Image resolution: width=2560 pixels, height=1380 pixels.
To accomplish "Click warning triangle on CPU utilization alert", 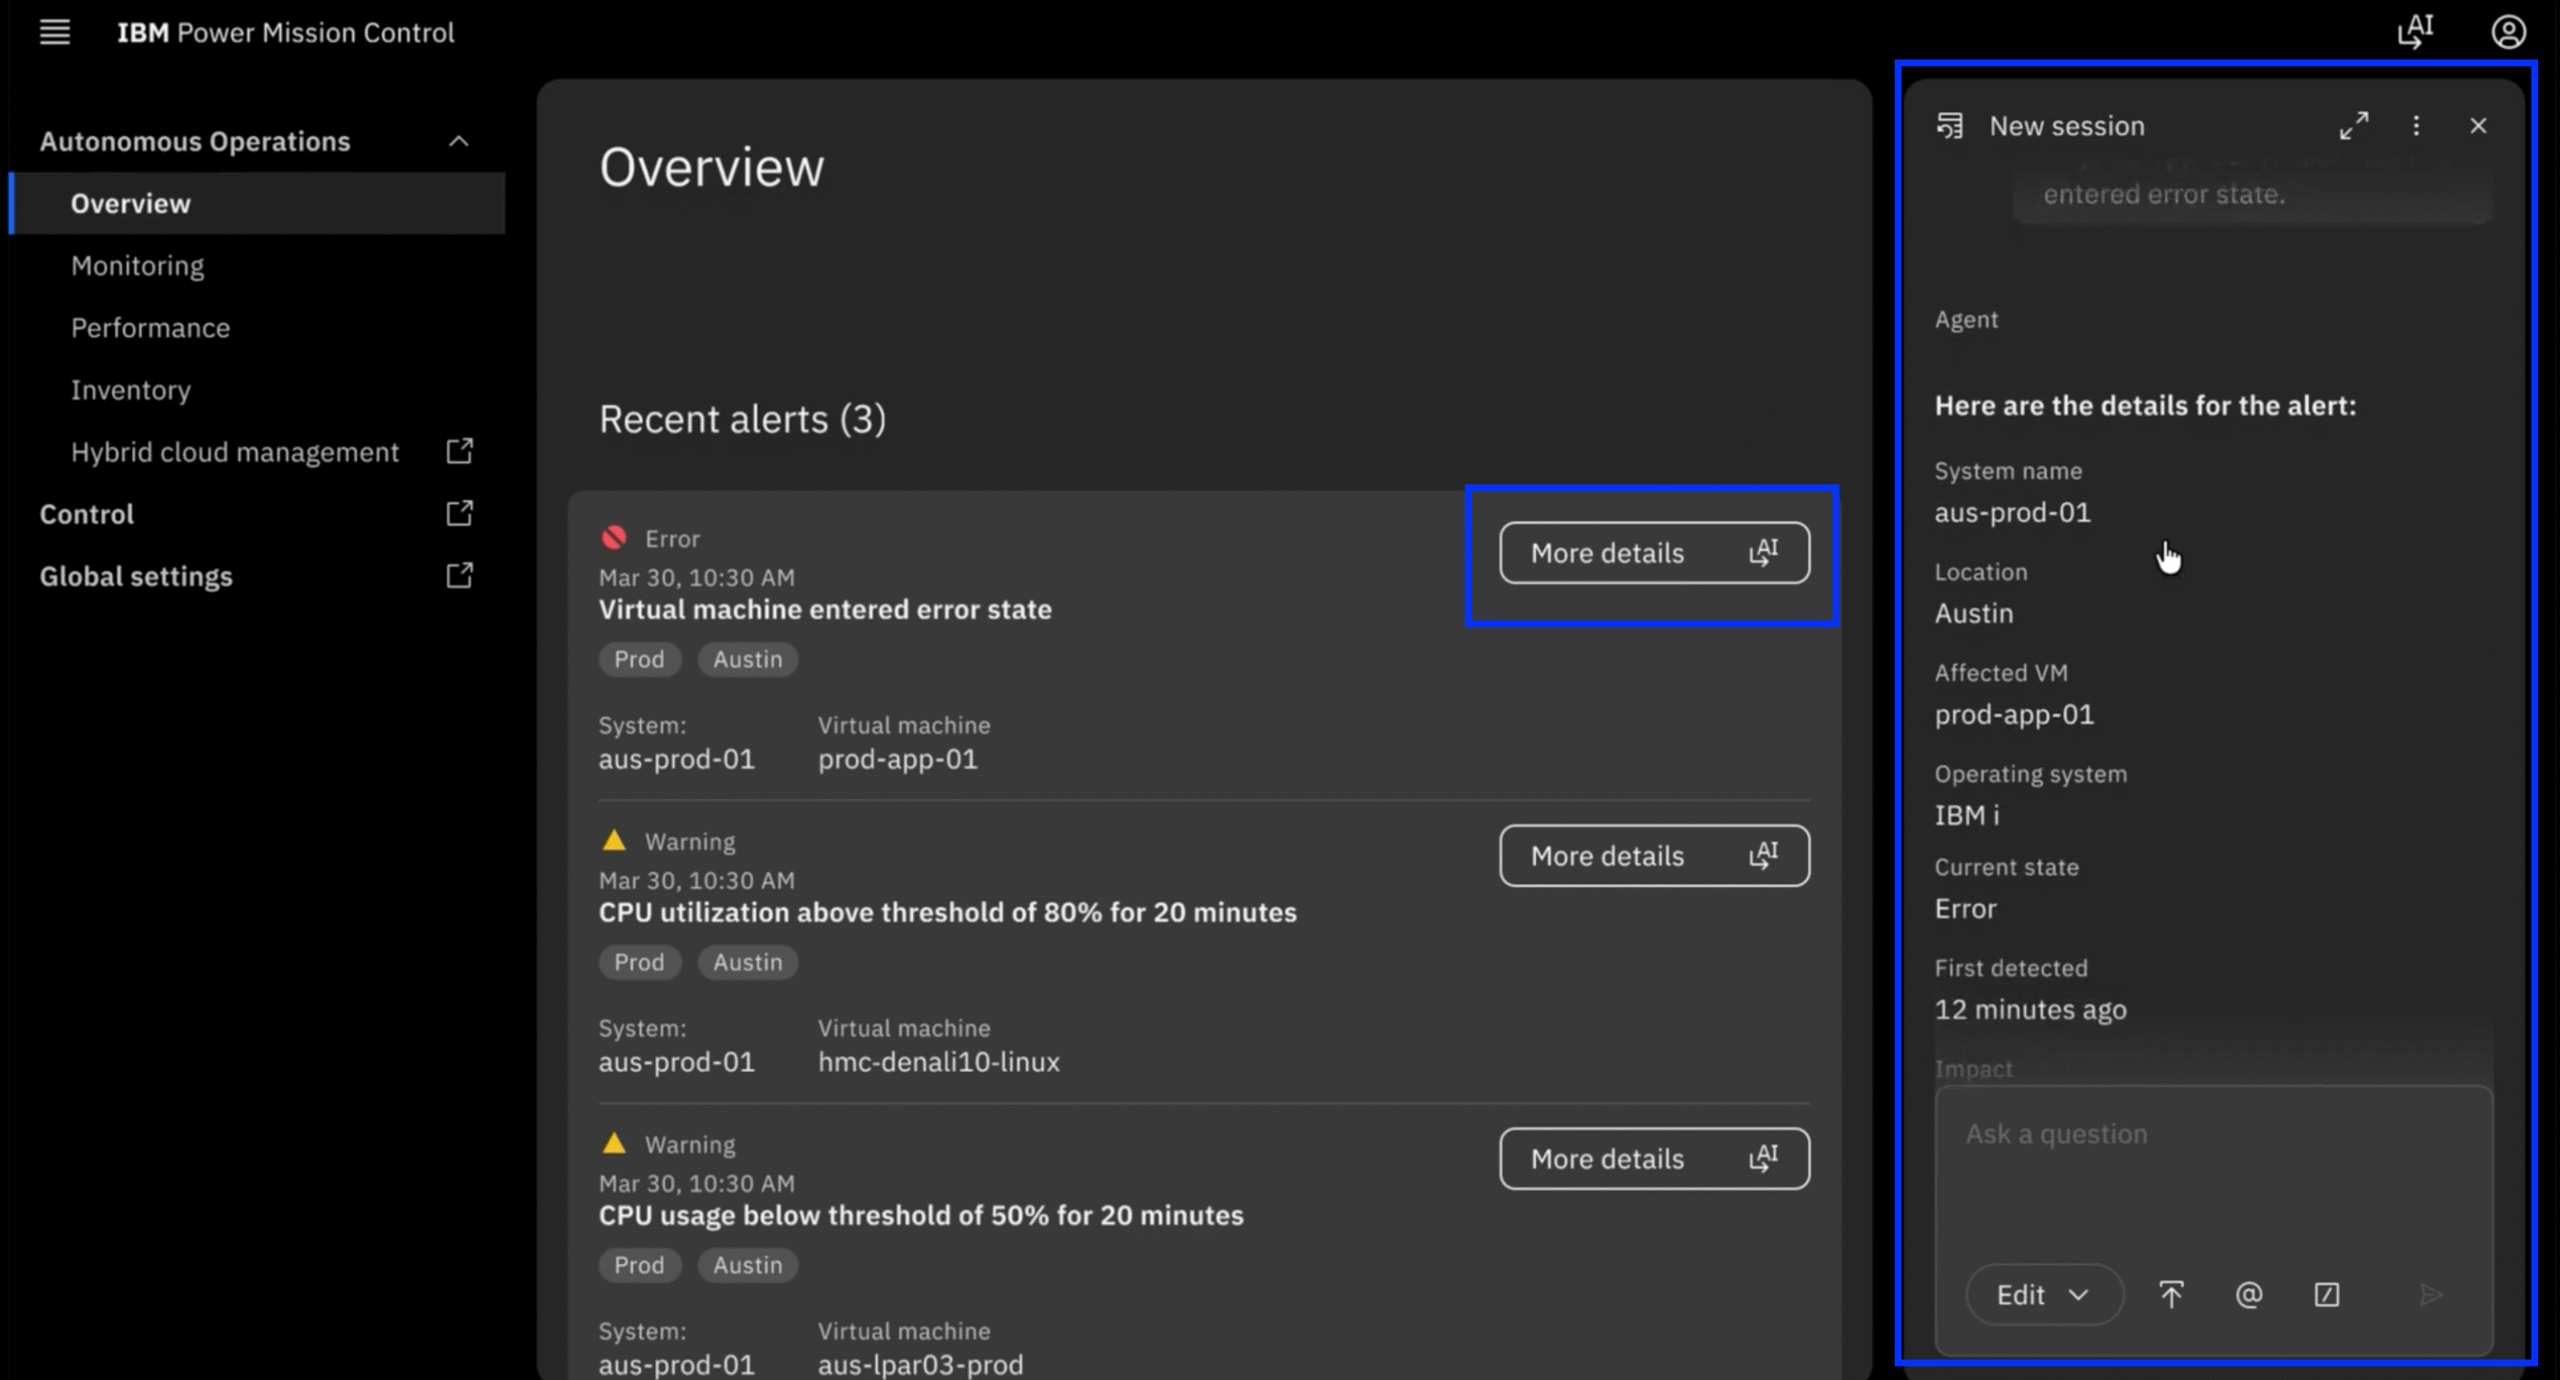I will coord(614,840).
